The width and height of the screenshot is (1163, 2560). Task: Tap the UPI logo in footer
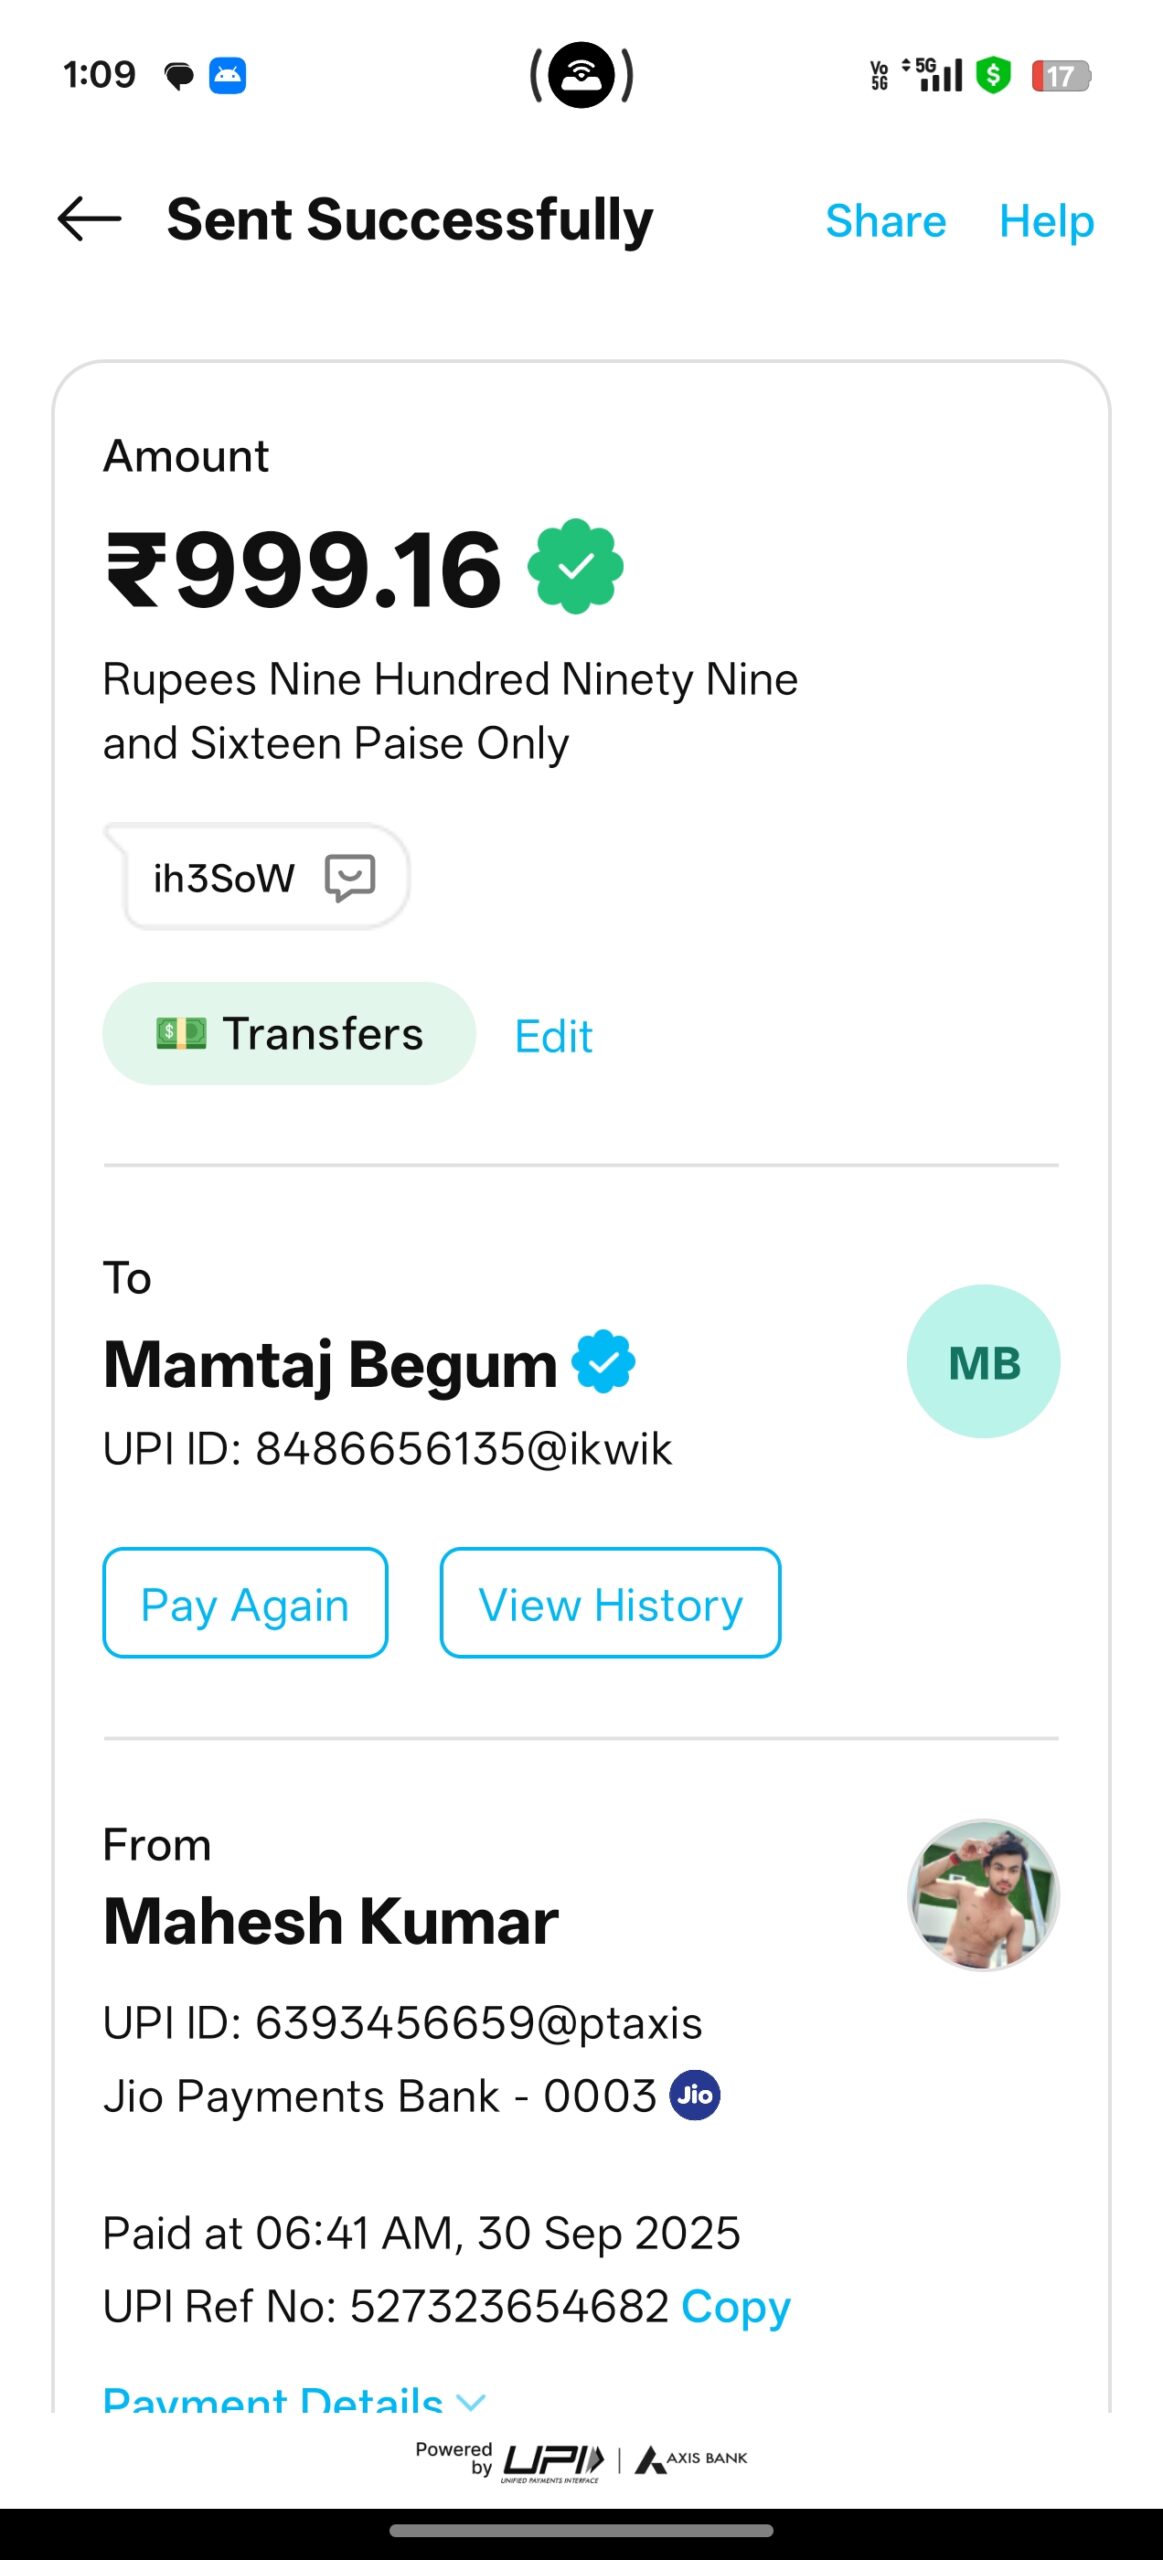click(x=553, y=2461)
